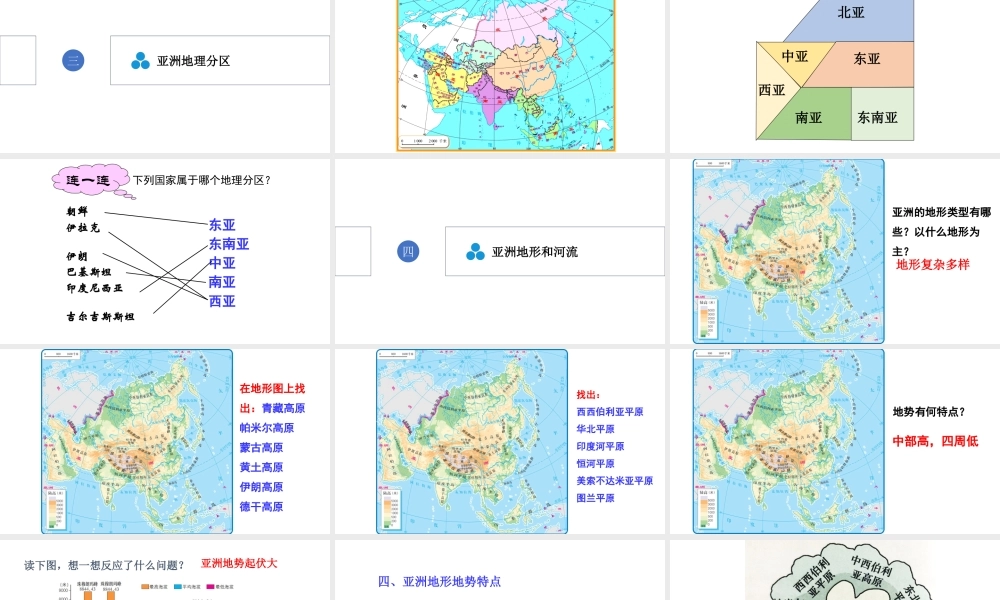Click the pink 连一连 cloud badge
This screenshot has height=600, width=1000.
pyautogui.click(x=91, y=181)
